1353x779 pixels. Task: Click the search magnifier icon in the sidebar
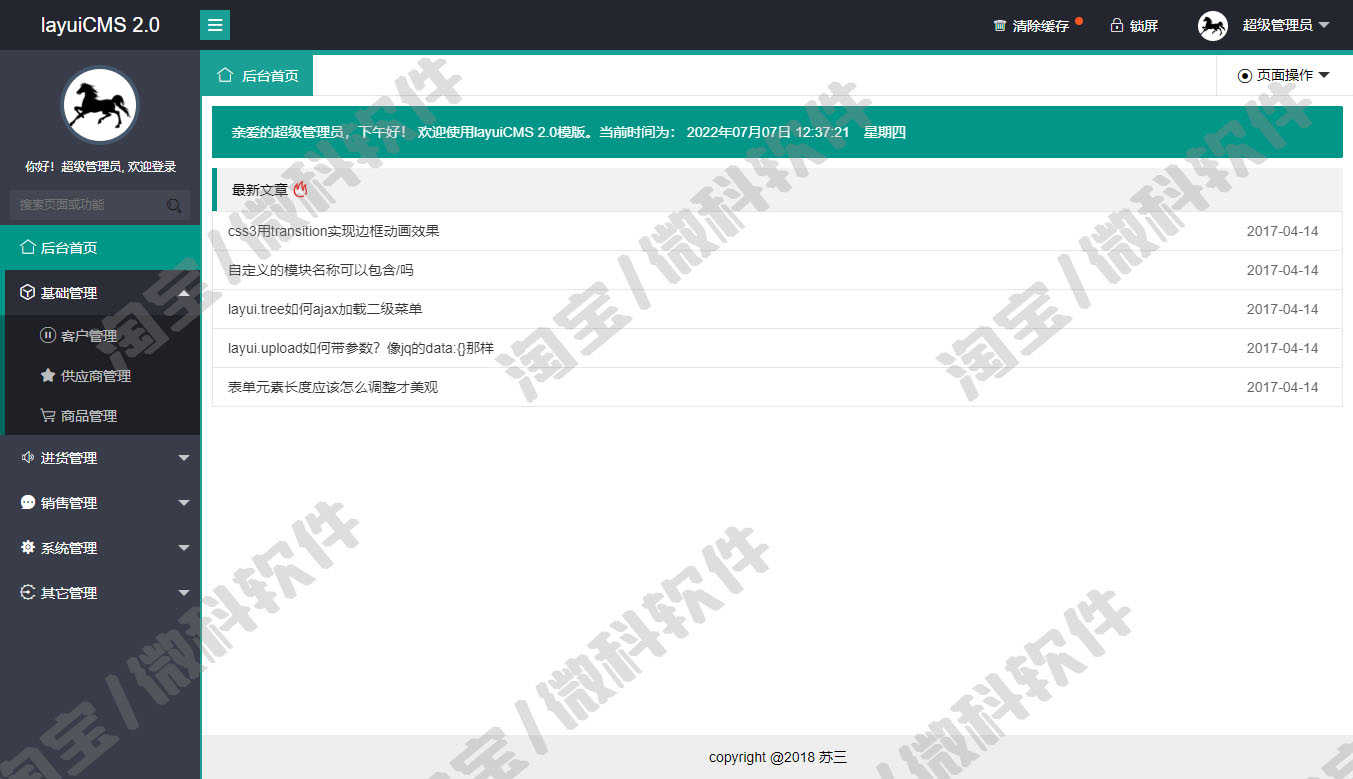coord(174,205)
